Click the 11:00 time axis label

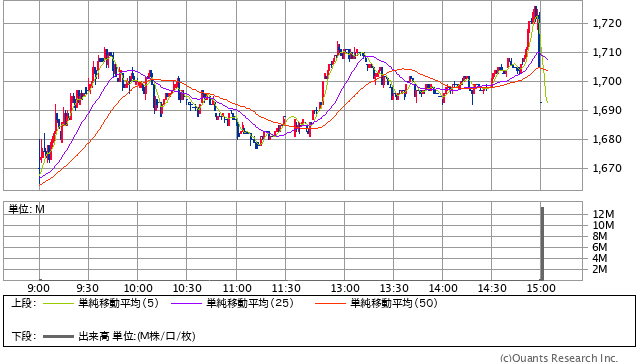point(237,288)
